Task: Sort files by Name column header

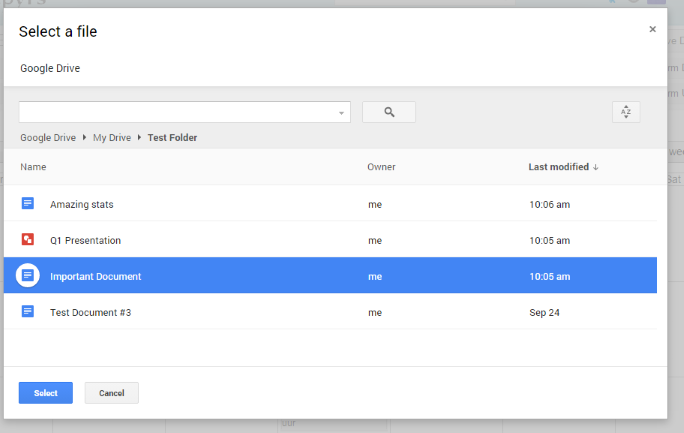Action: [x=33, y=167]
